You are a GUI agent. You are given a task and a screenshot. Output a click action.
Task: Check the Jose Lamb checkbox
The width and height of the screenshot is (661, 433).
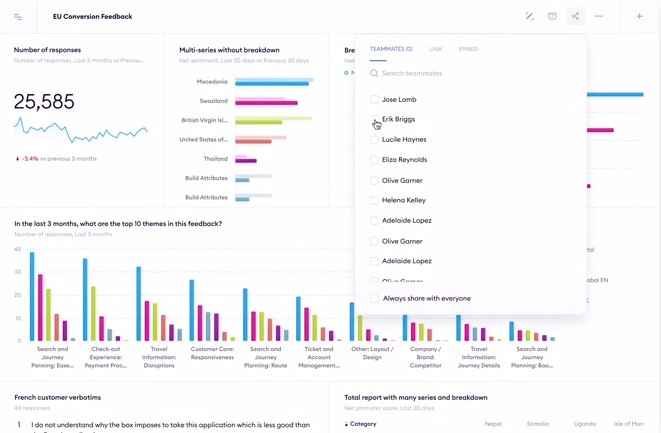pyautogui.click(x=375, y=99)
